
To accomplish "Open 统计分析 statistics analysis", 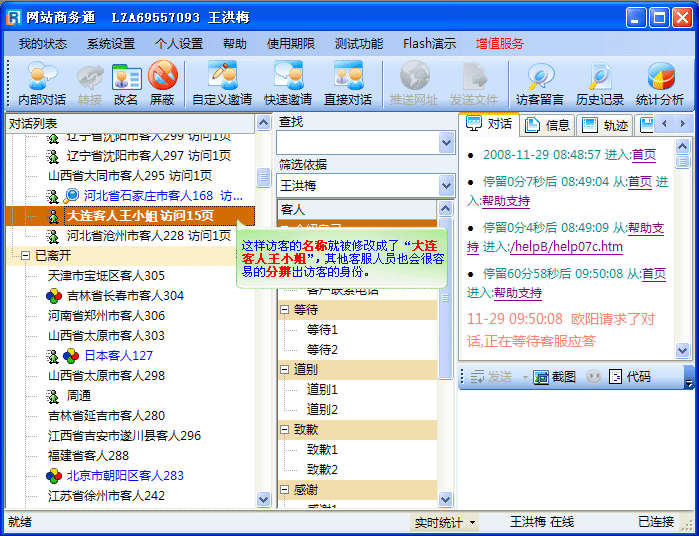I will pos(660,82).
